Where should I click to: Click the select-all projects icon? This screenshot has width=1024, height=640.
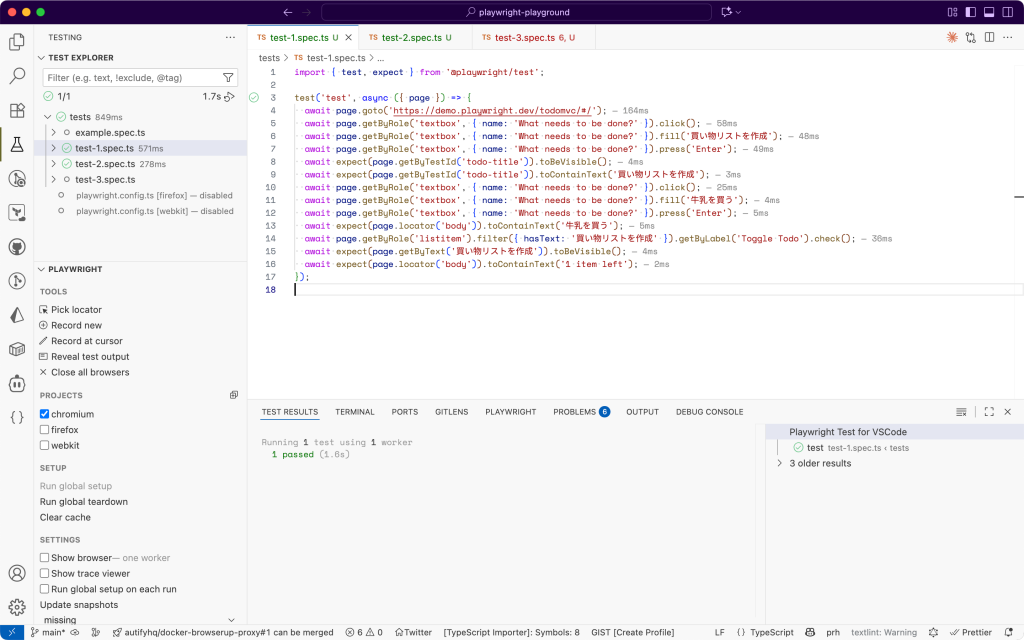coord(234,395)
